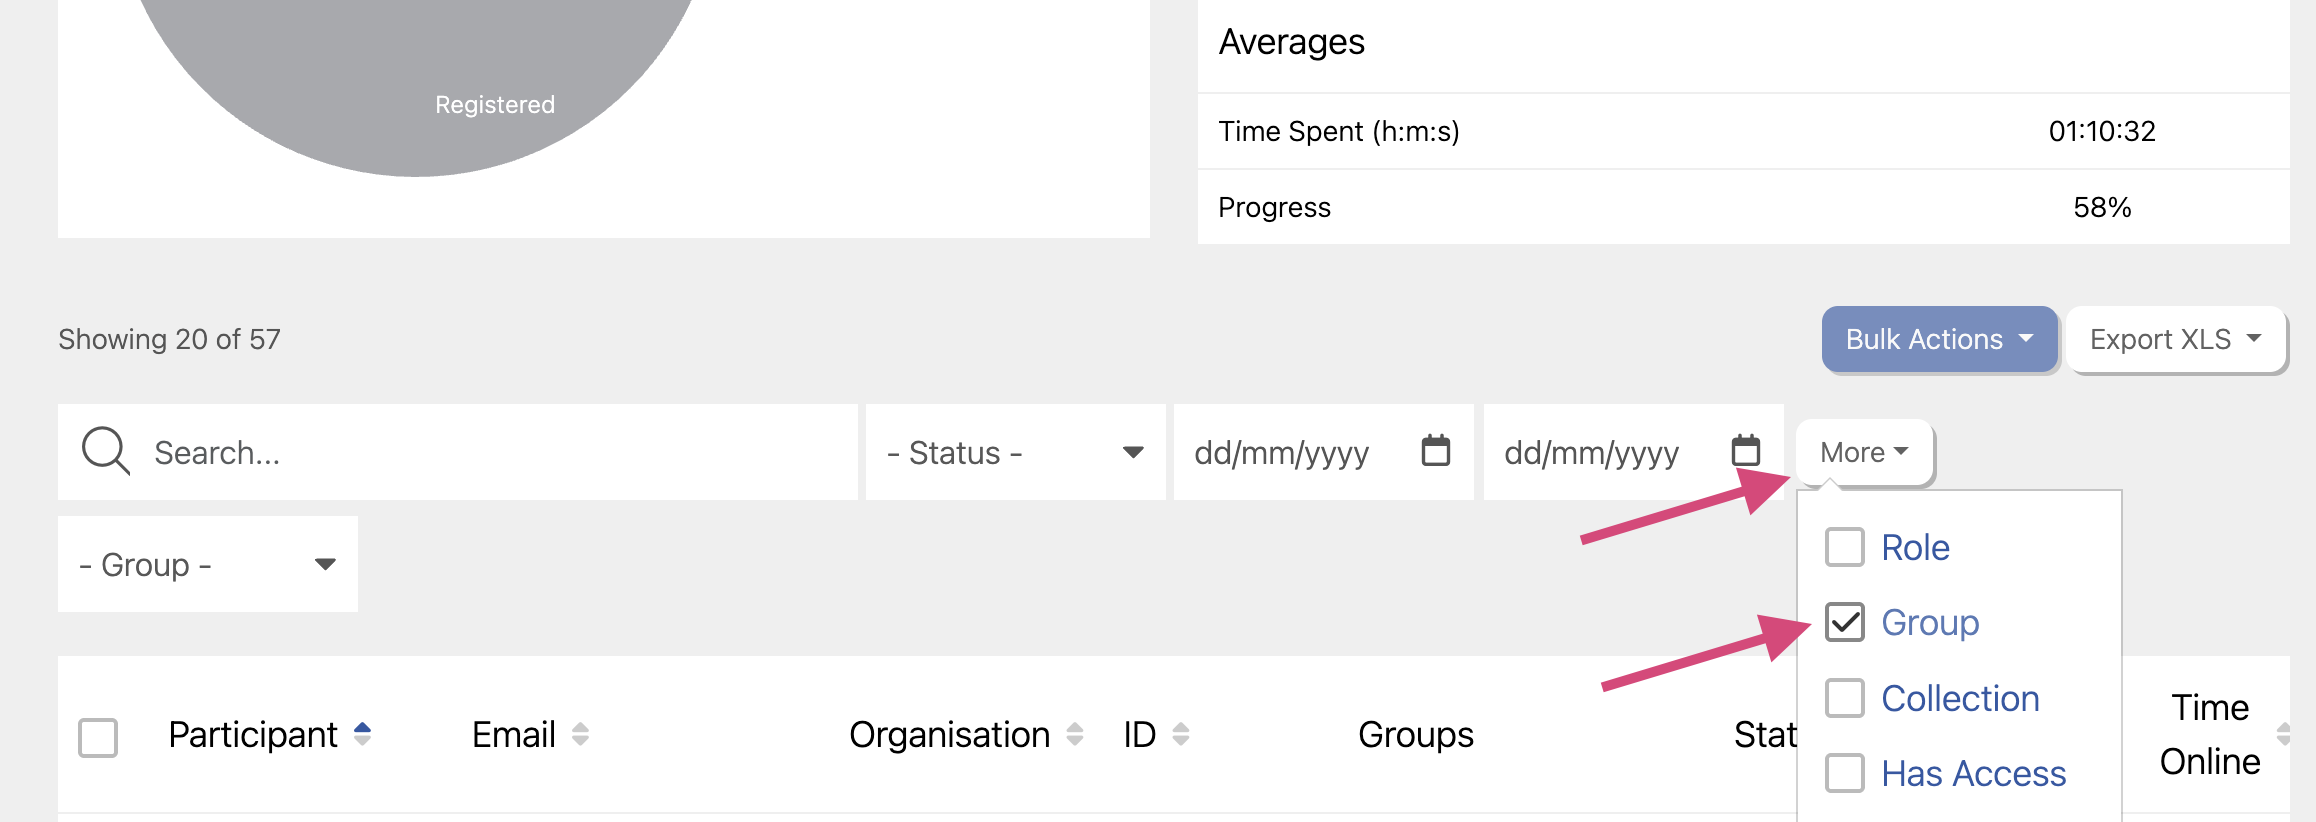
Task: Expand the Group filter dropdown
Action: [207, 564]
